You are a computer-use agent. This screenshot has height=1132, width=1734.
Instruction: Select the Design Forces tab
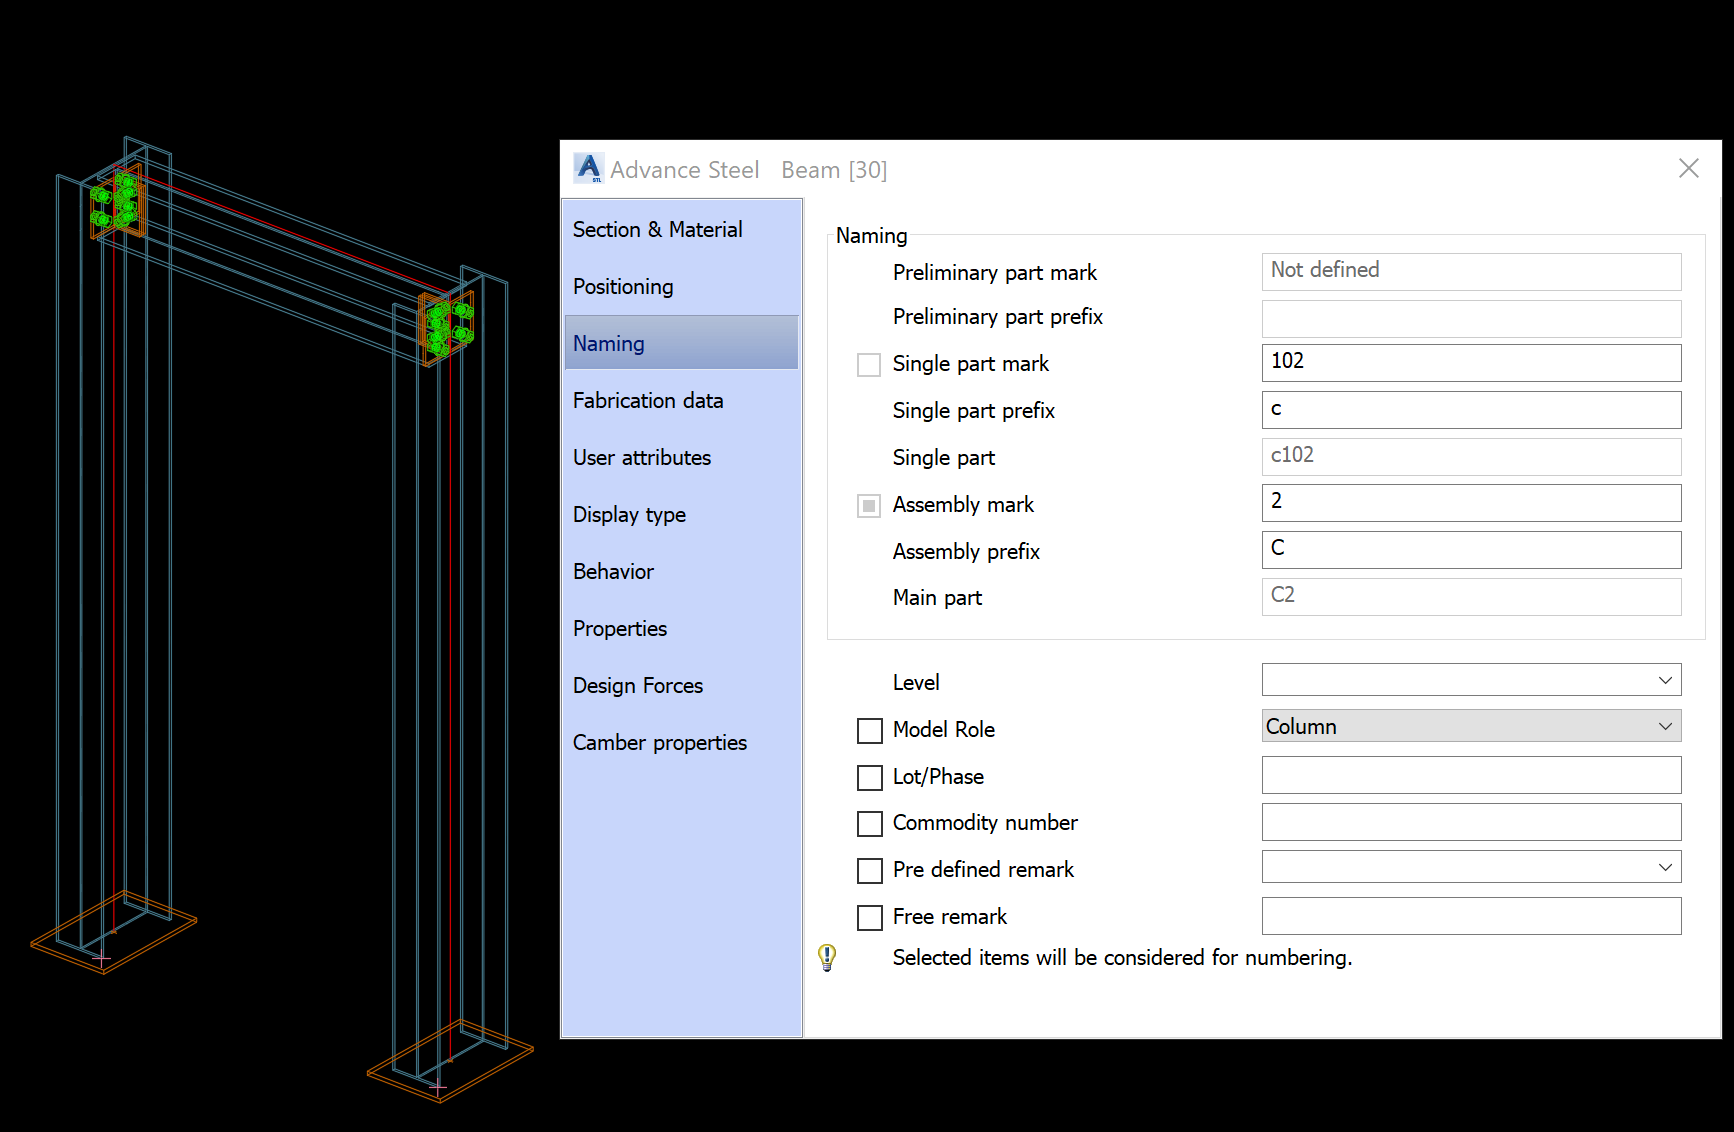tap(637, 685)
